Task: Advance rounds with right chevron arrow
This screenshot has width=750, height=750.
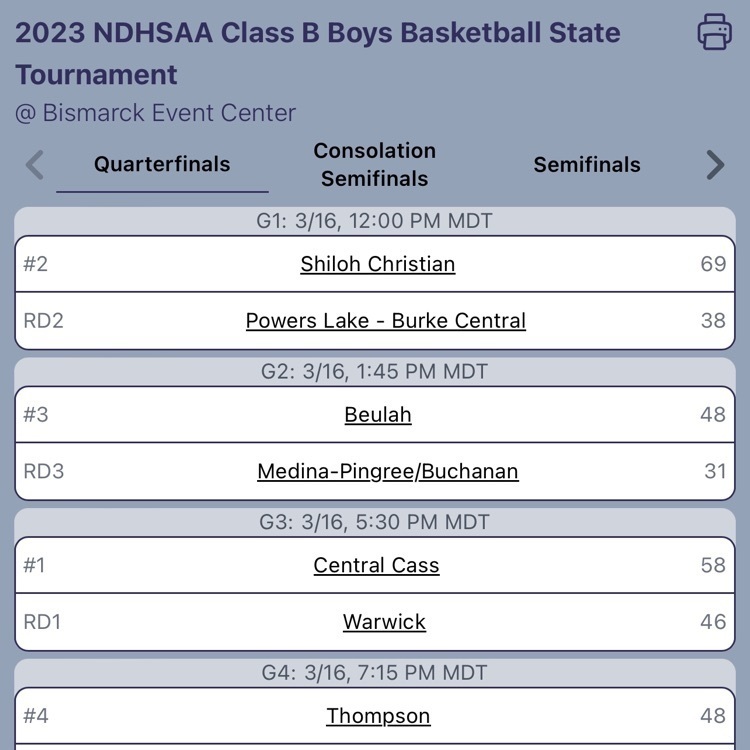Action: point(714,165)
